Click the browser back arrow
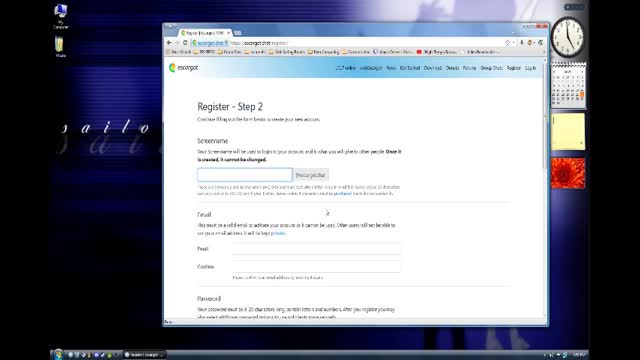Image resolution: width=640 pixels, height=360 pixels. [x=169, y=42]
